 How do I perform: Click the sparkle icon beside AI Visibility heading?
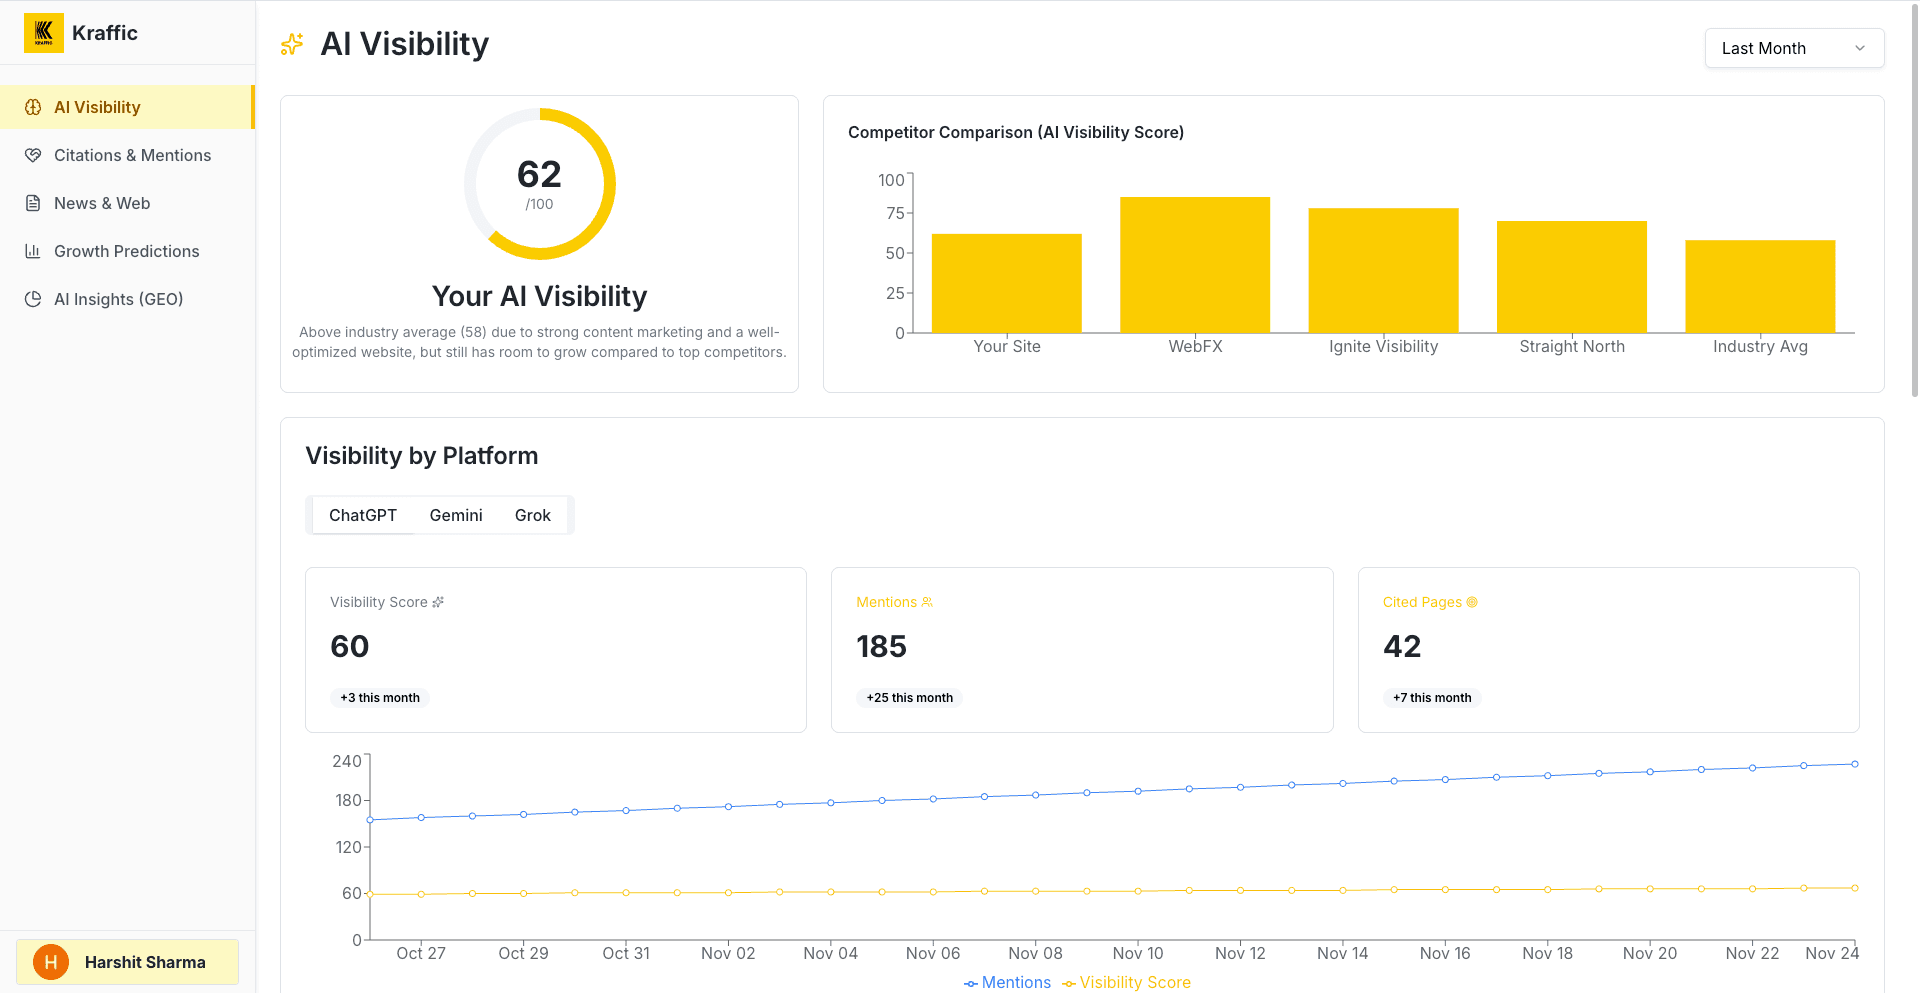coord(291,44)
